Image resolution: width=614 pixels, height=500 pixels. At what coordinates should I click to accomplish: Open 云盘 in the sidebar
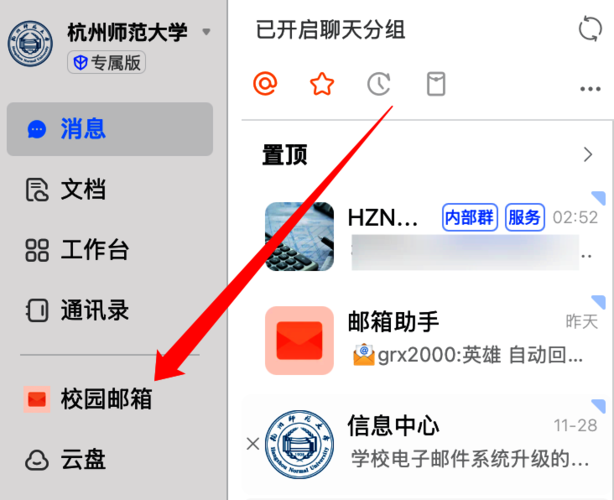[110, 460]
